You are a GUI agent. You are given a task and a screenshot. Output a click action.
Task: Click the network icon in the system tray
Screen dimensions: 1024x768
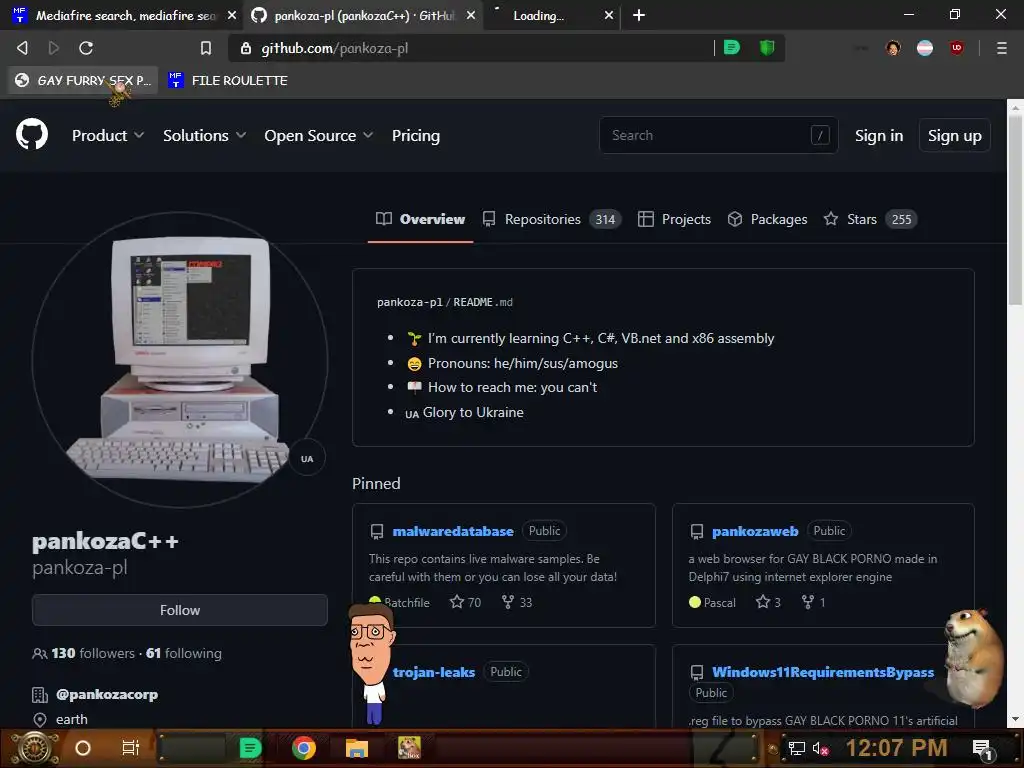click(x=796, y=748)
